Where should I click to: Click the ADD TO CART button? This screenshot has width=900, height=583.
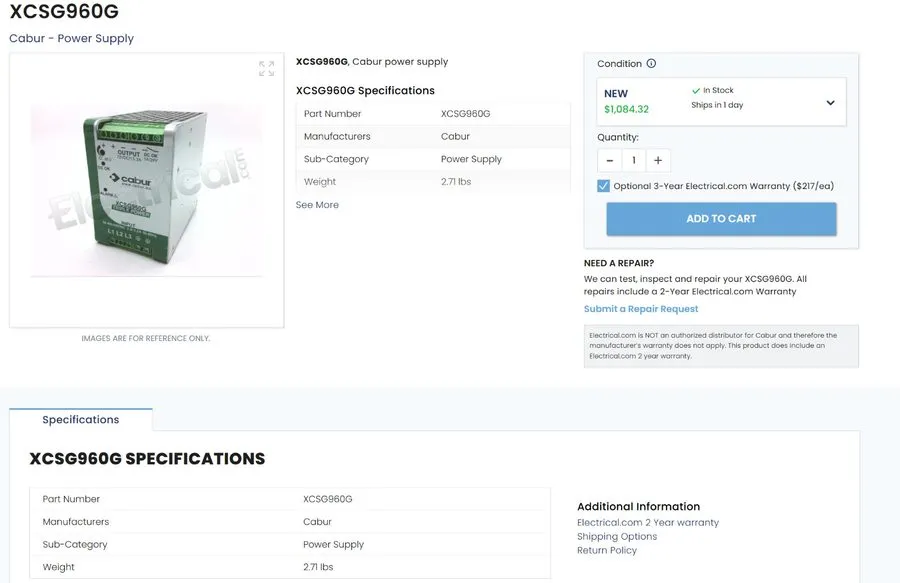pos(721,219)
